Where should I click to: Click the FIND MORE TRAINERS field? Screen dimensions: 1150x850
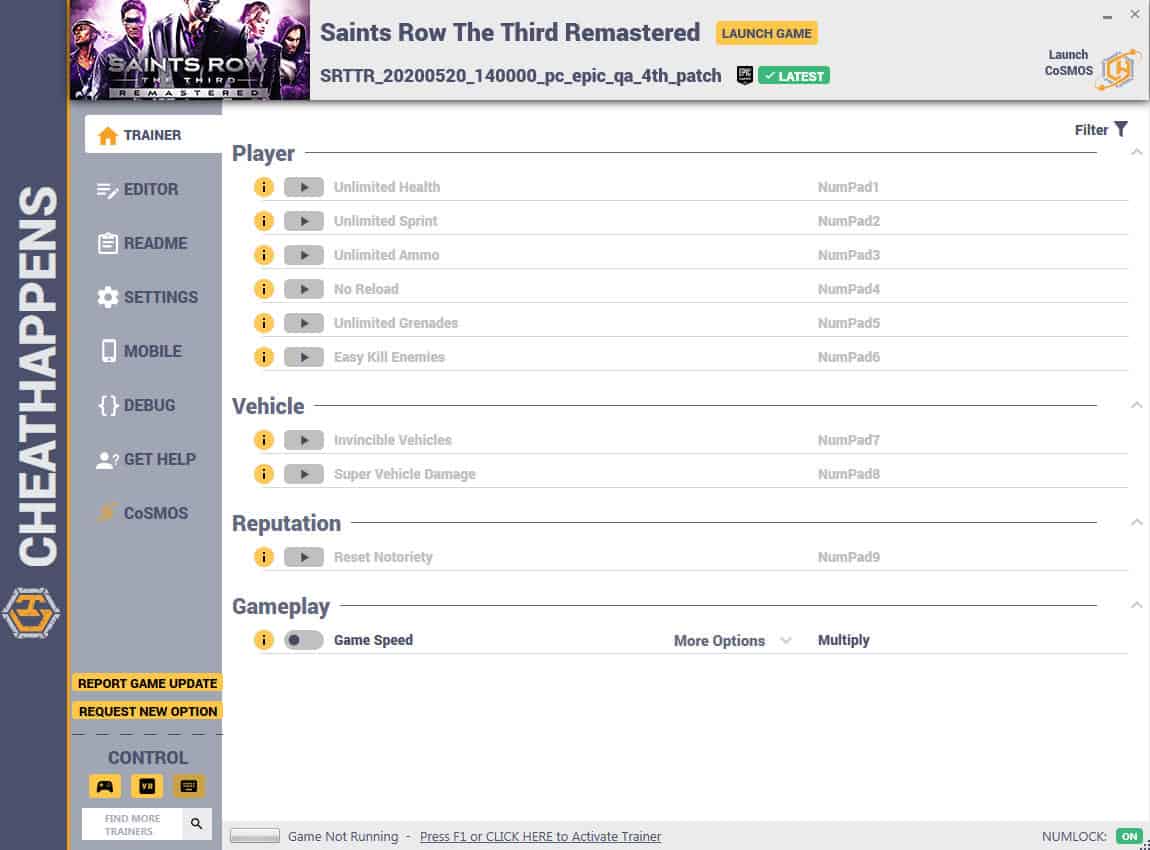coord(132,824)
